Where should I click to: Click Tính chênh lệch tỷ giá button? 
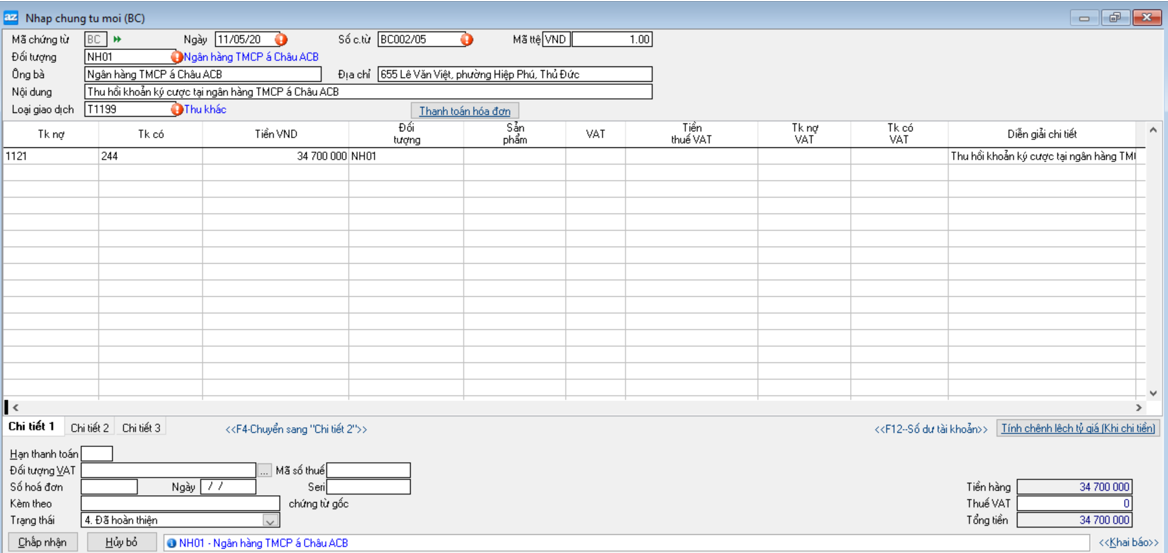(x=1079, y=428)
